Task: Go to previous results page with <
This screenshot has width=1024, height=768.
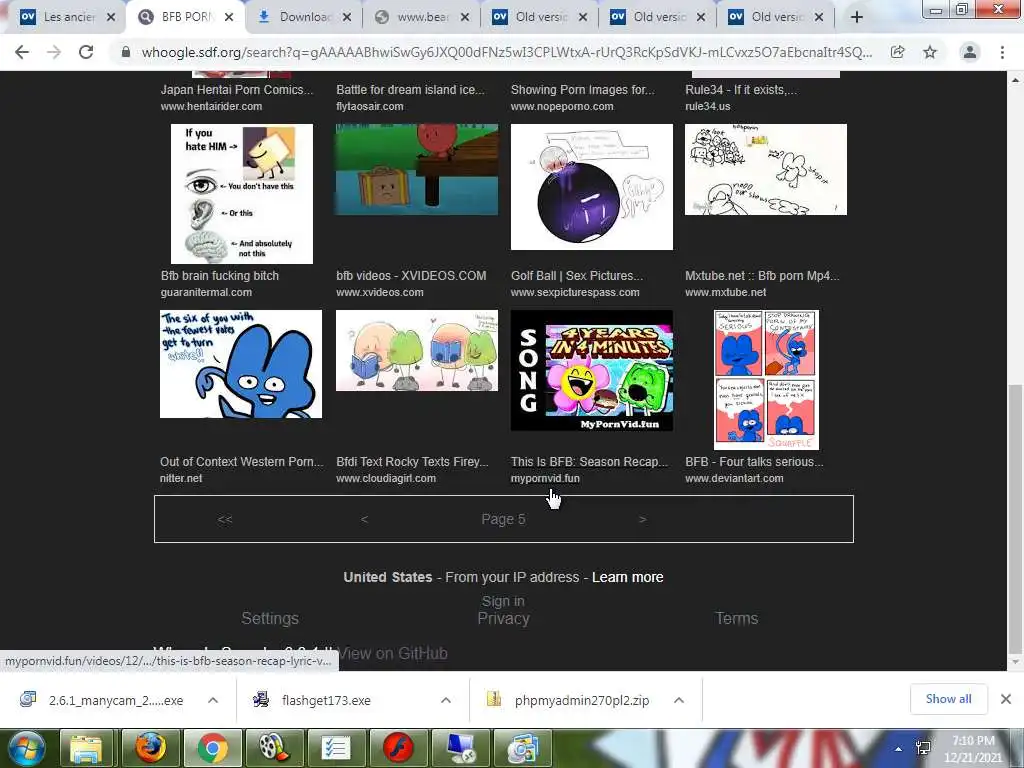Action: pyautogui.click(x=364, y=520)
